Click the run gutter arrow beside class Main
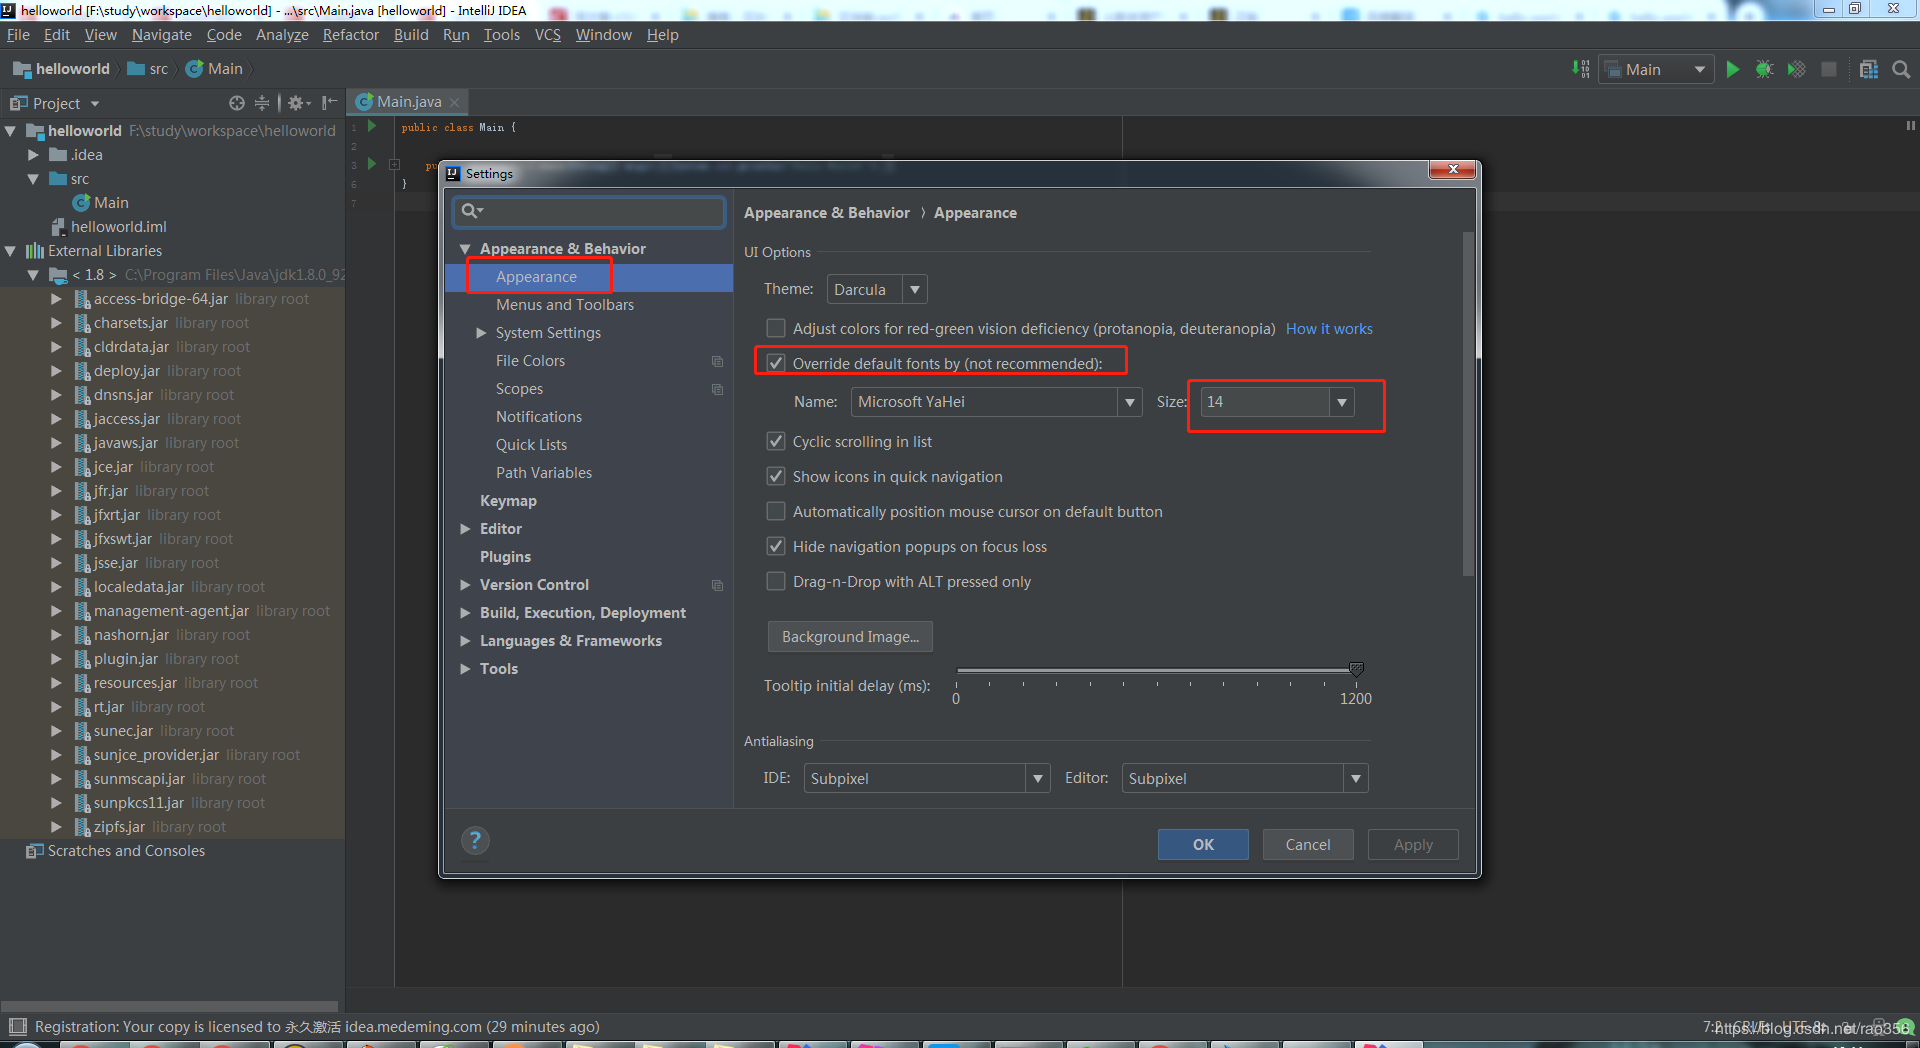Image resolution: width=1920 pixels, height=1048 pixels. [x=372, y=127]
